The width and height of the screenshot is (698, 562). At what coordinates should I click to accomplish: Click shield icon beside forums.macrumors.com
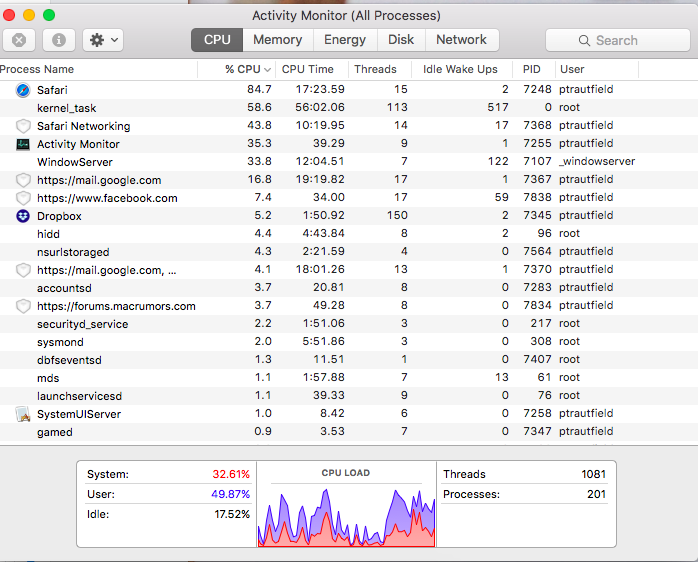click(23, 306)
